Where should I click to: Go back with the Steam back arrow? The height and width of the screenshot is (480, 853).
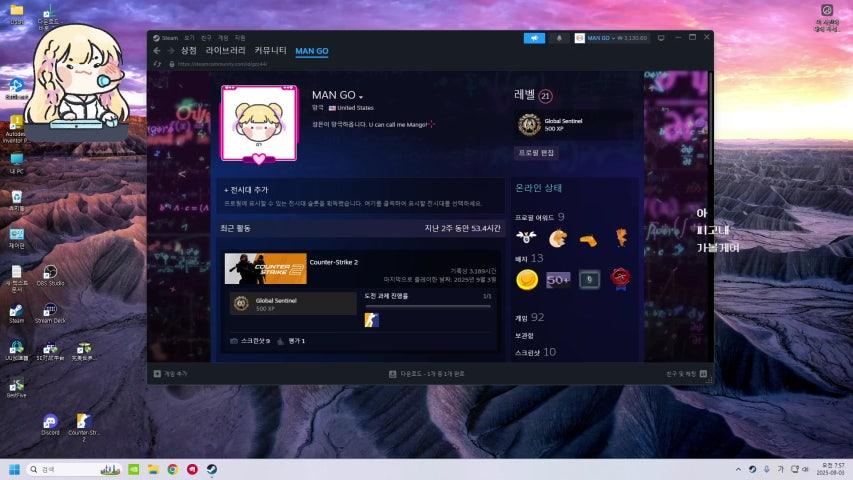tap(157, 51)
